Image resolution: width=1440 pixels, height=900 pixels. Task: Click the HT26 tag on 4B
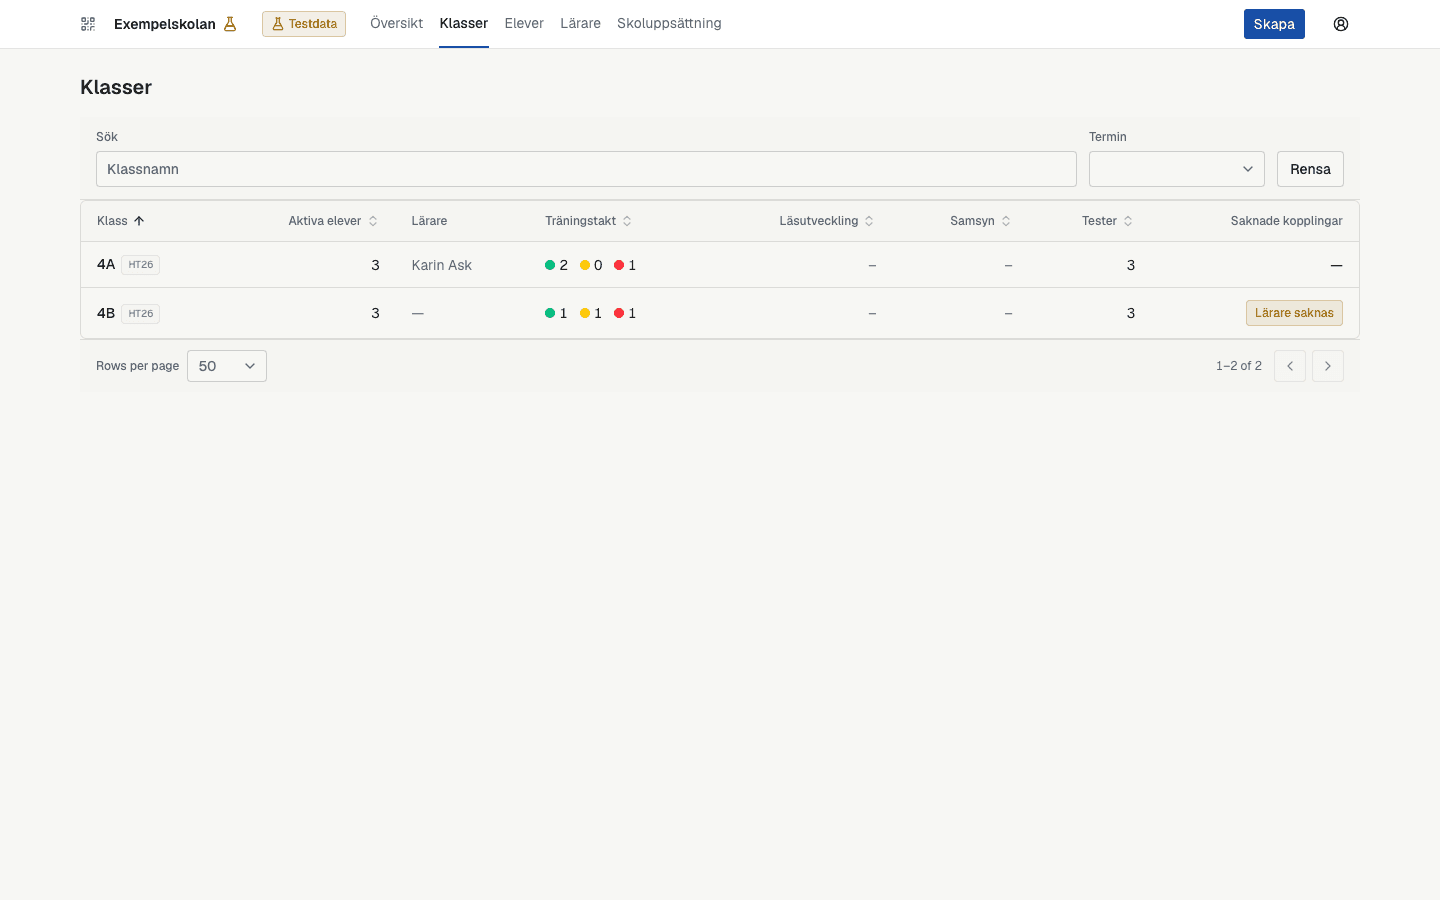coord(141,314)
